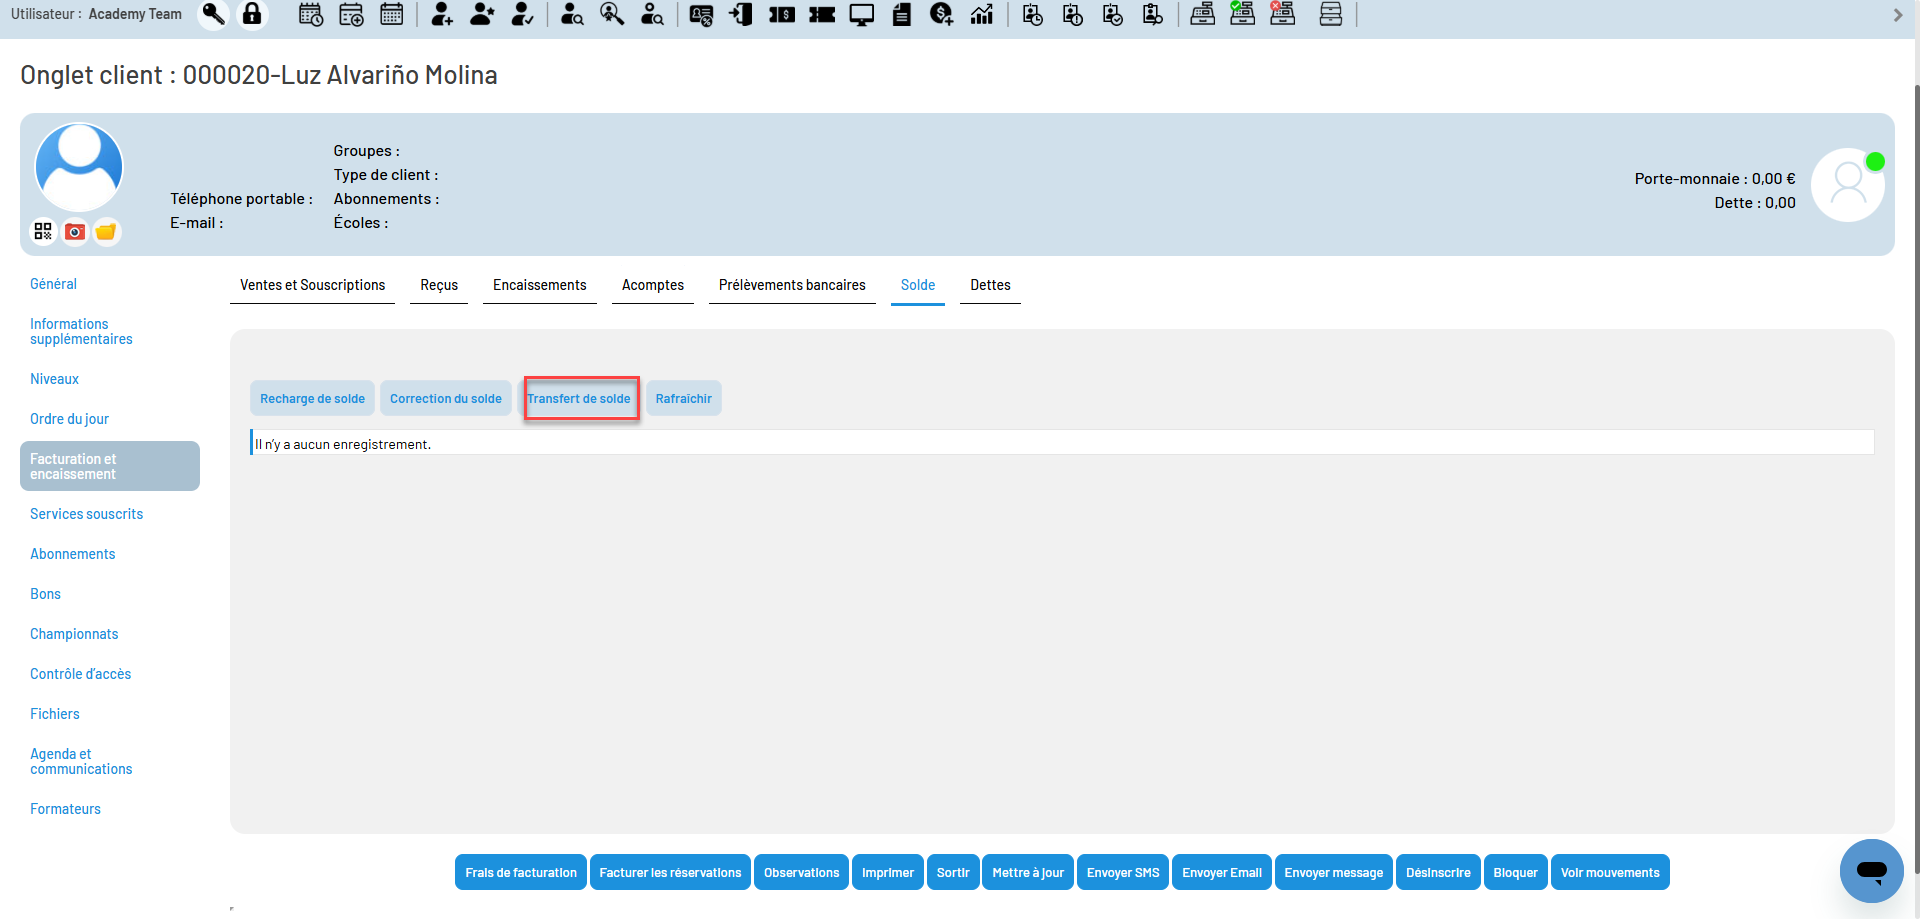Click the Facturer les réservations button
Viewport: 1920px width, 919px height.
[670, 872]
